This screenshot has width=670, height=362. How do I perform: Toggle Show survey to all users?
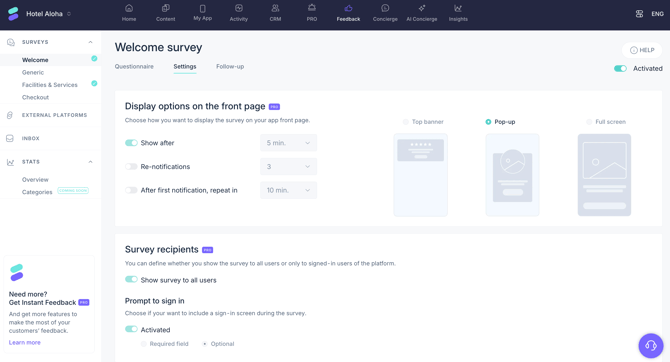[x=131, y=280]
